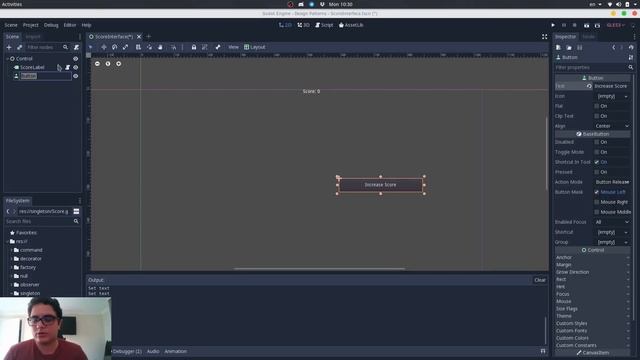Image resolution: width=640 pixels, height=360 pixels.
Task: Revert the Button's Text property to default
Action: [x=589, y=86]
